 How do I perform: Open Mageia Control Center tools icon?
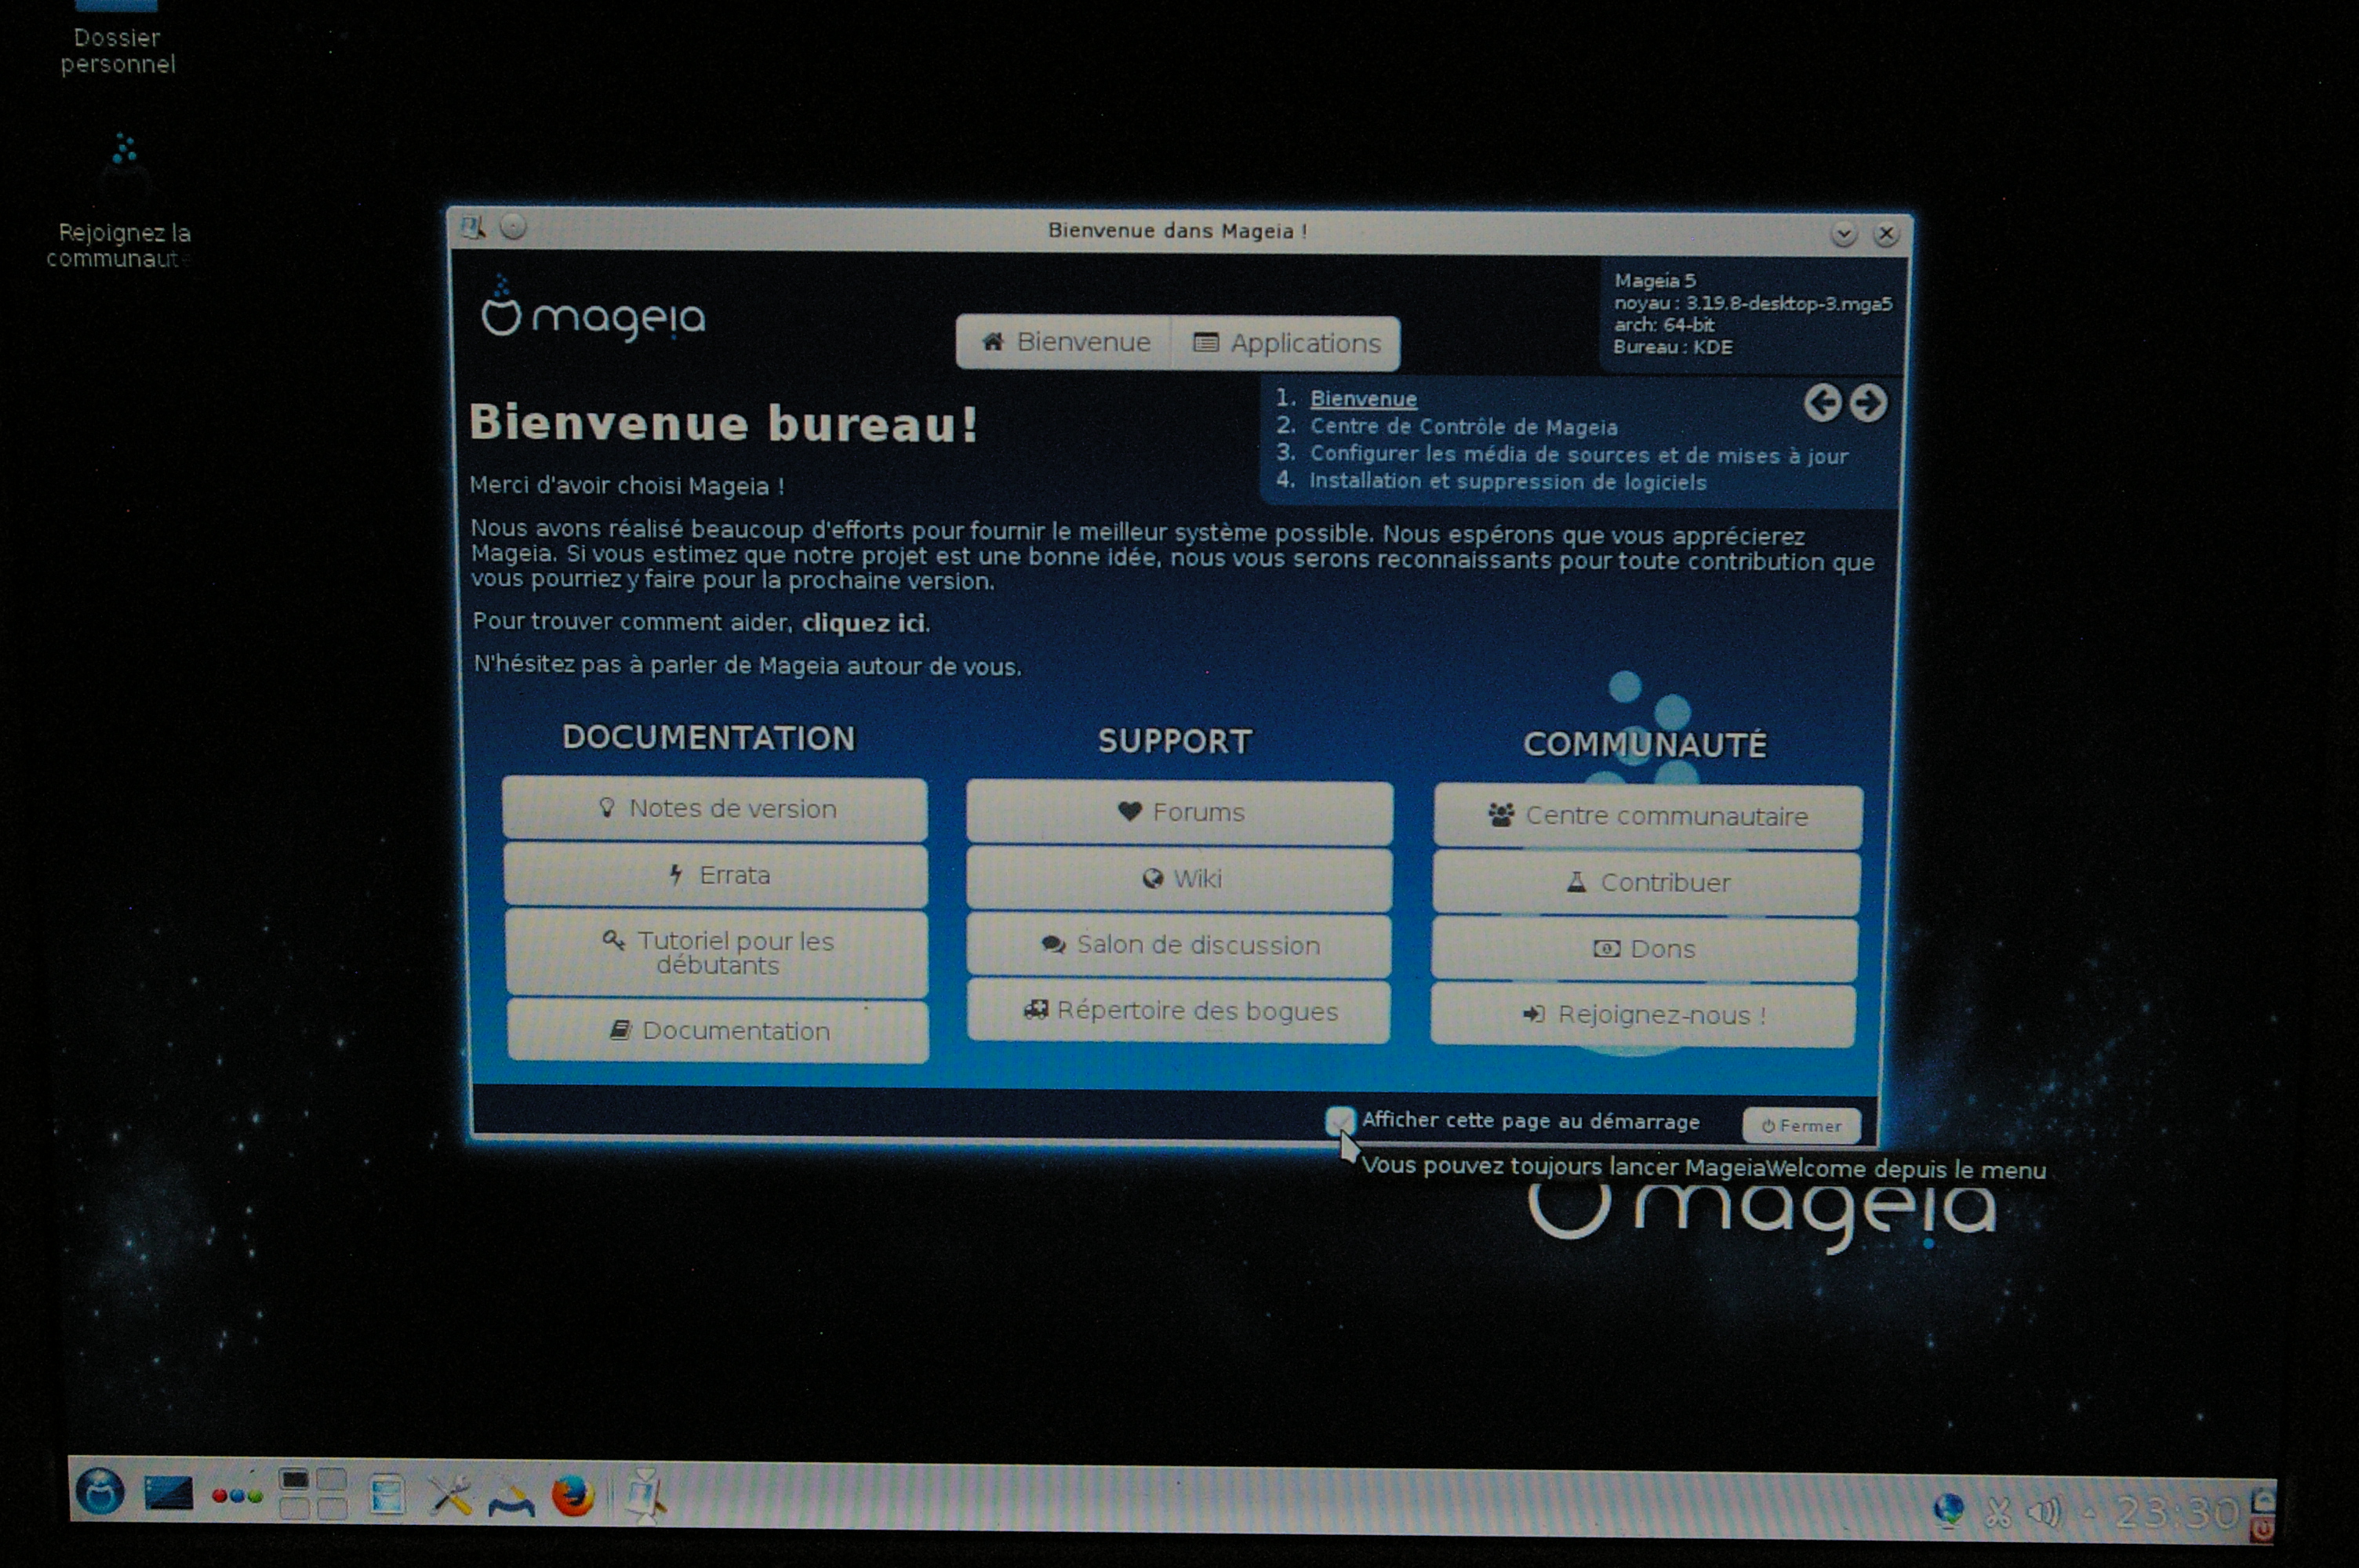[450, 1497]
